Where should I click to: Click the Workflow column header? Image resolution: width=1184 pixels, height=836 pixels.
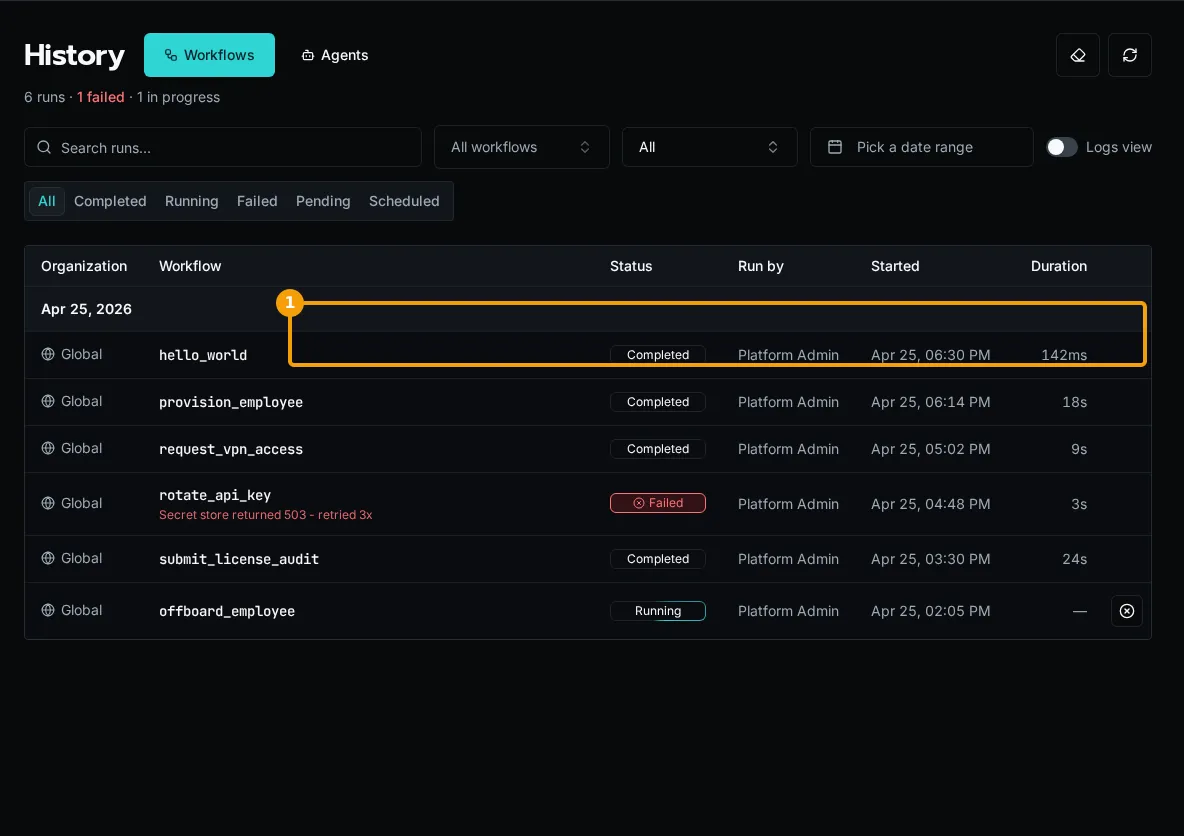click(x=190, y=266)
